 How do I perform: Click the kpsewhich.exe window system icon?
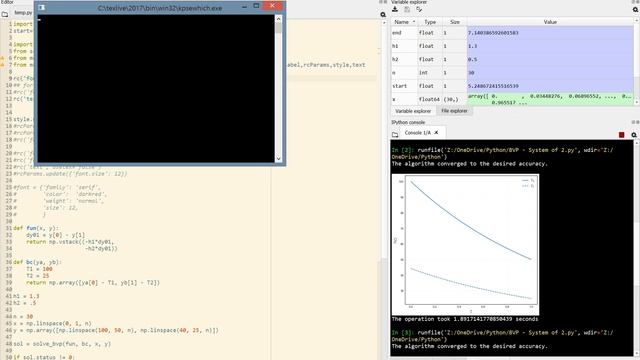[41, 7]
